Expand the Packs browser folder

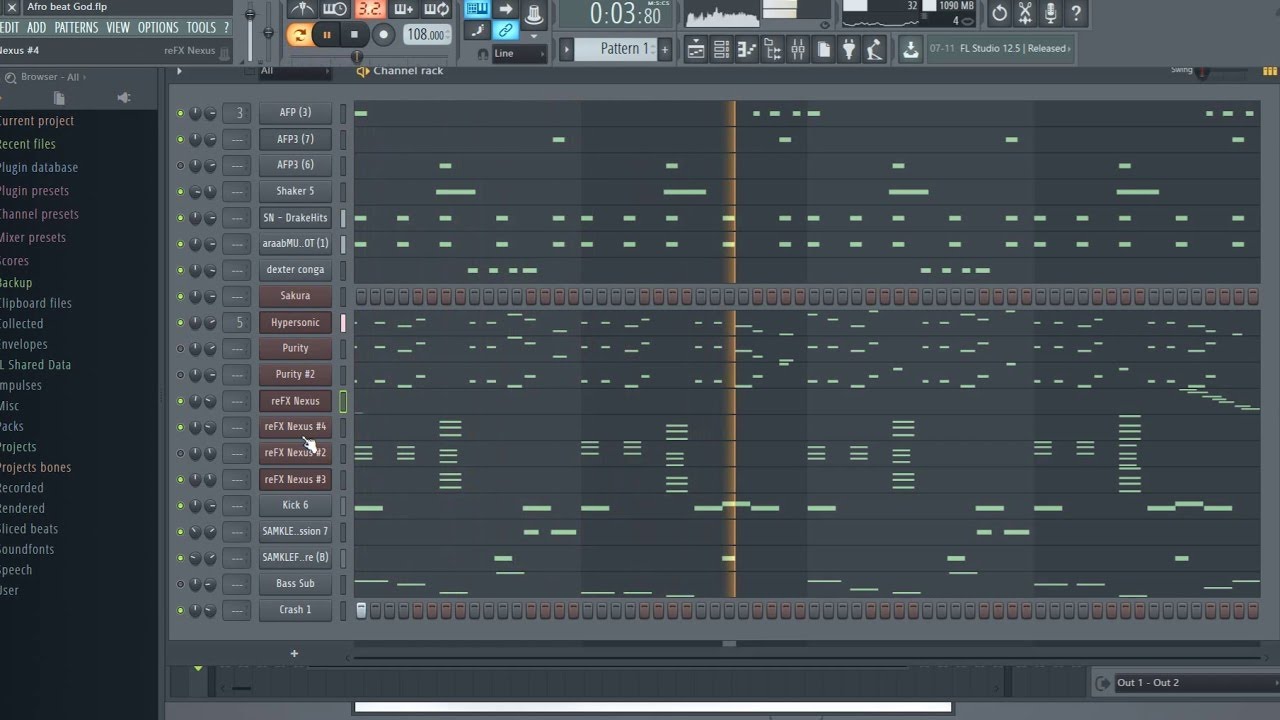[x=12, y=427]
